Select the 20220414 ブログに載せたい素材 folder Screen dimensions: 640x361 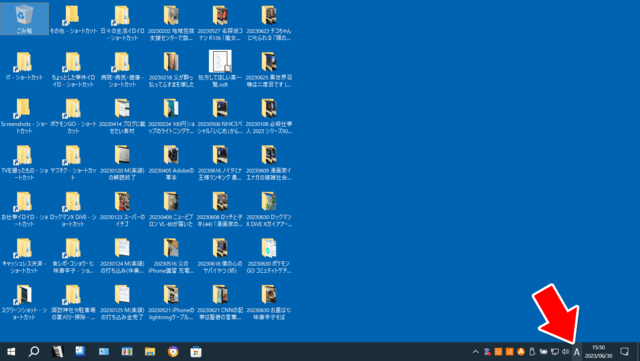(x=122, y=116)
